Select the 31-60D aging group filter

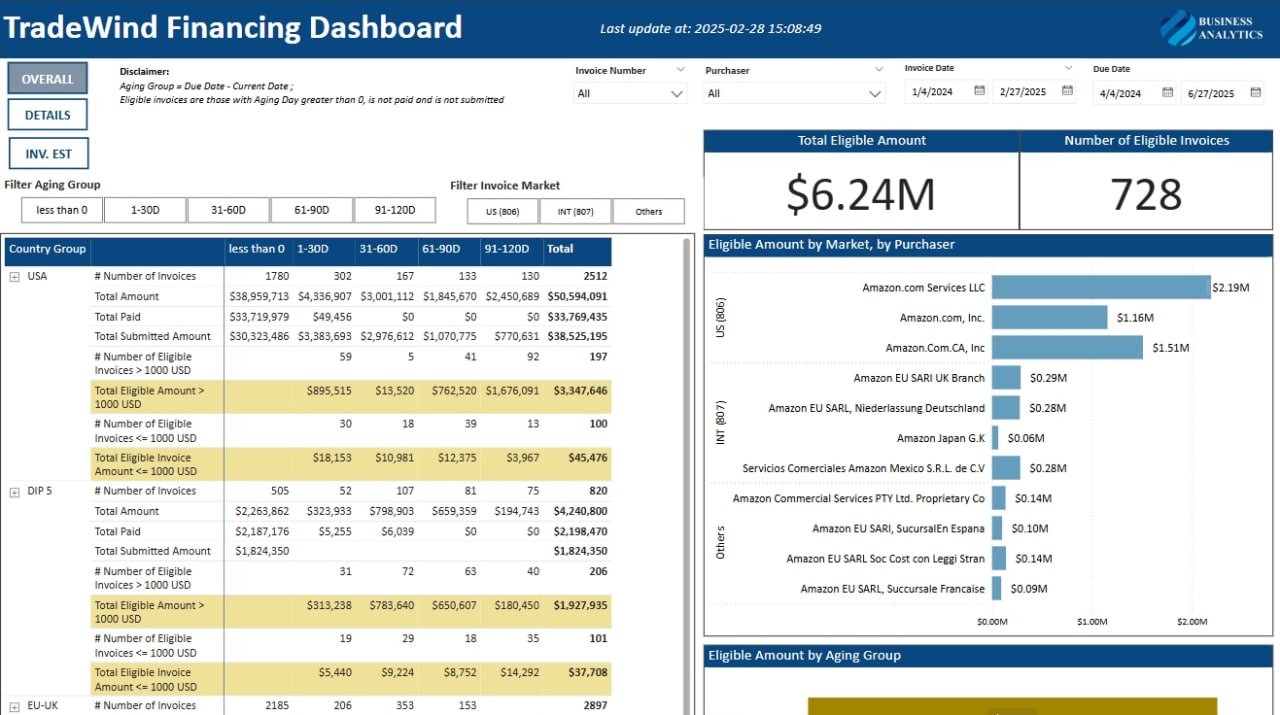point(228,210)
